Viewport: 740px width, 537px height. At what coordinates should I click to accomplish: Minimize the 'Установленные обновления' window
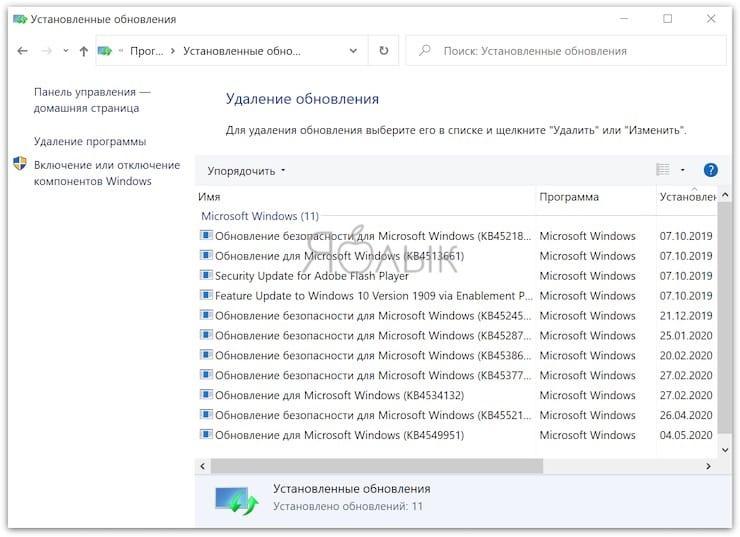pos(624,19)
